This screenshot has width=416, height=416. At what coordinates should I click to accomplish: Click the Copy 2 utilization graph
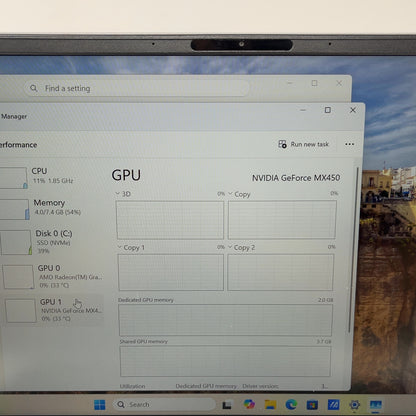pos(280,272)
